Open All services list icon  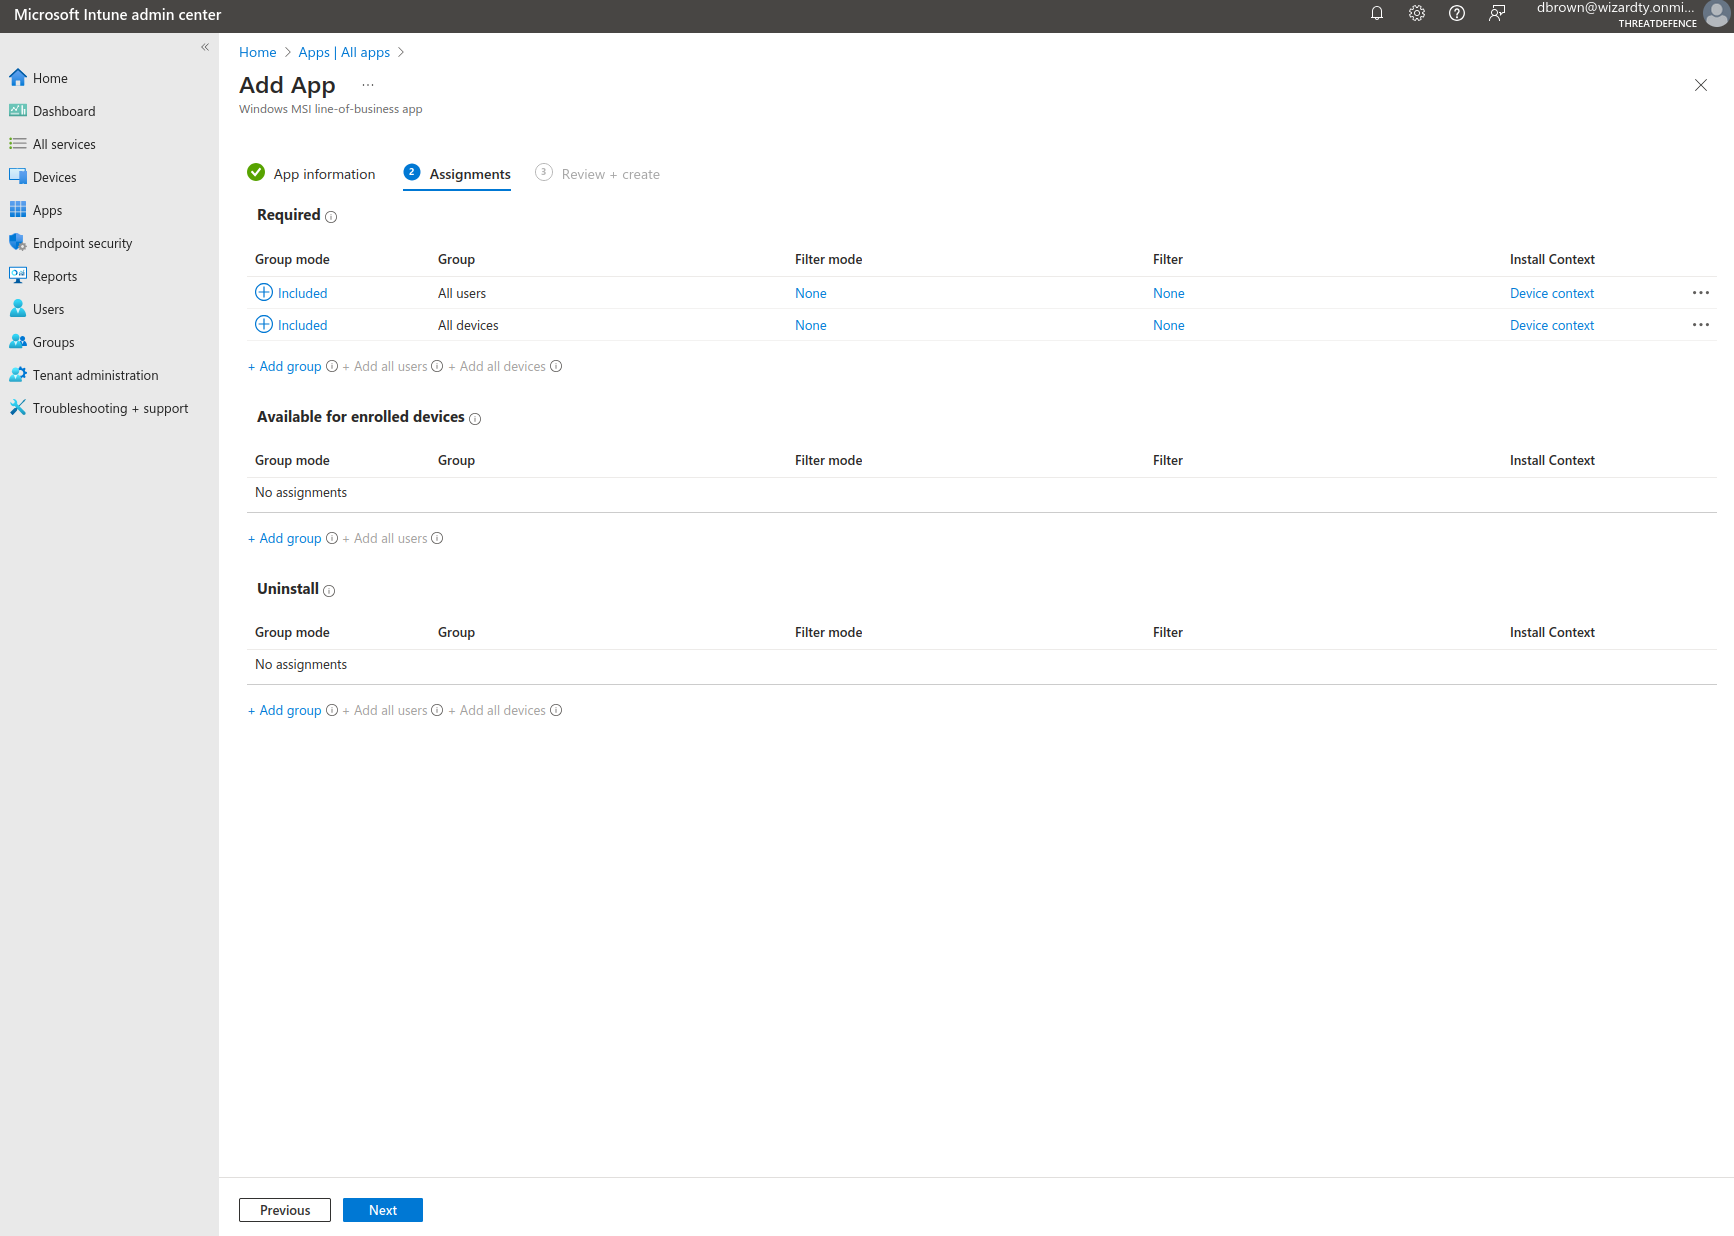[x=18, y=144]
